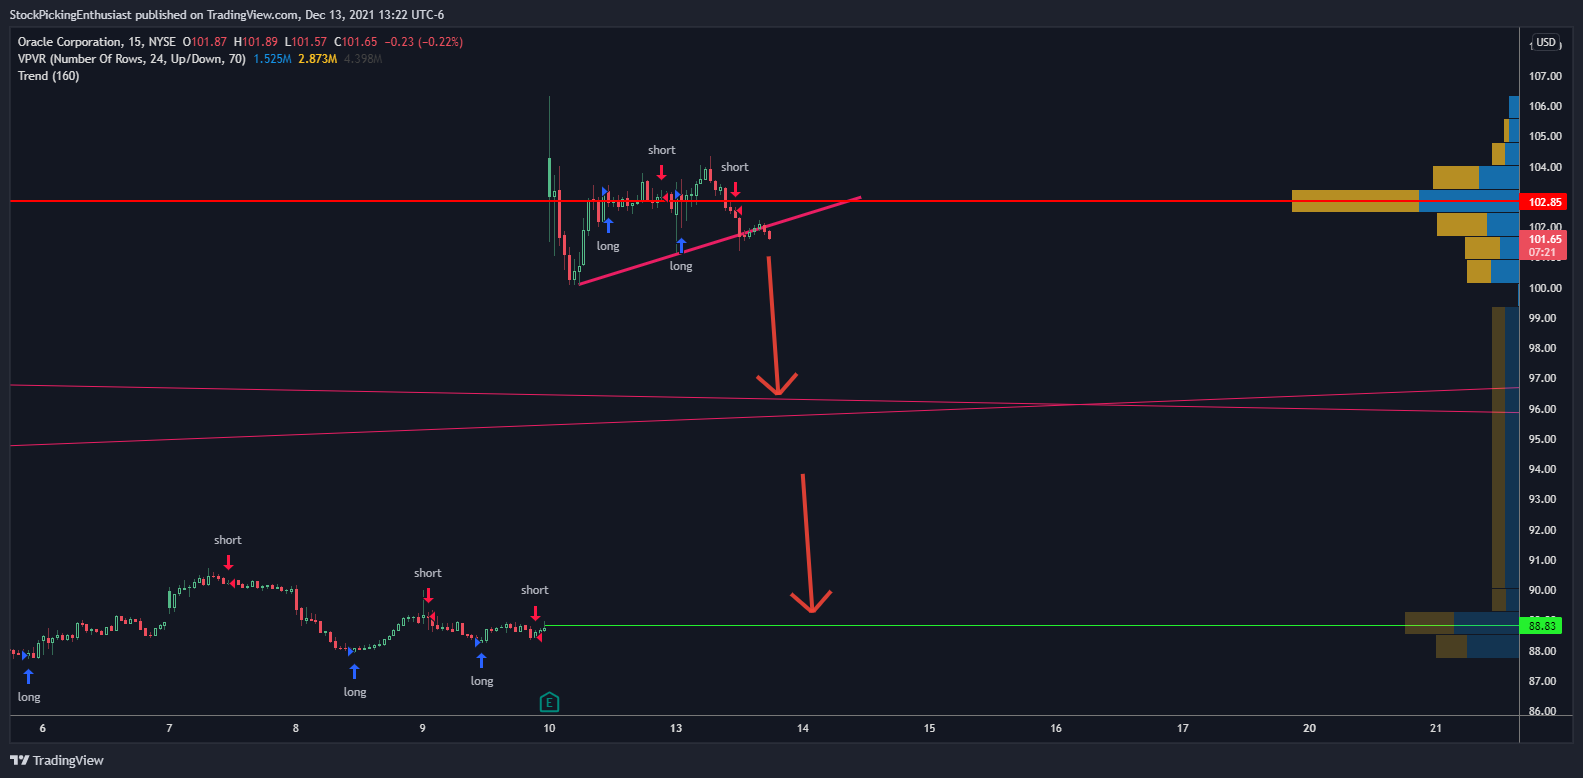
Task: Click the close value C101.65
Action: pyautogui.click(x=356, y=42)
